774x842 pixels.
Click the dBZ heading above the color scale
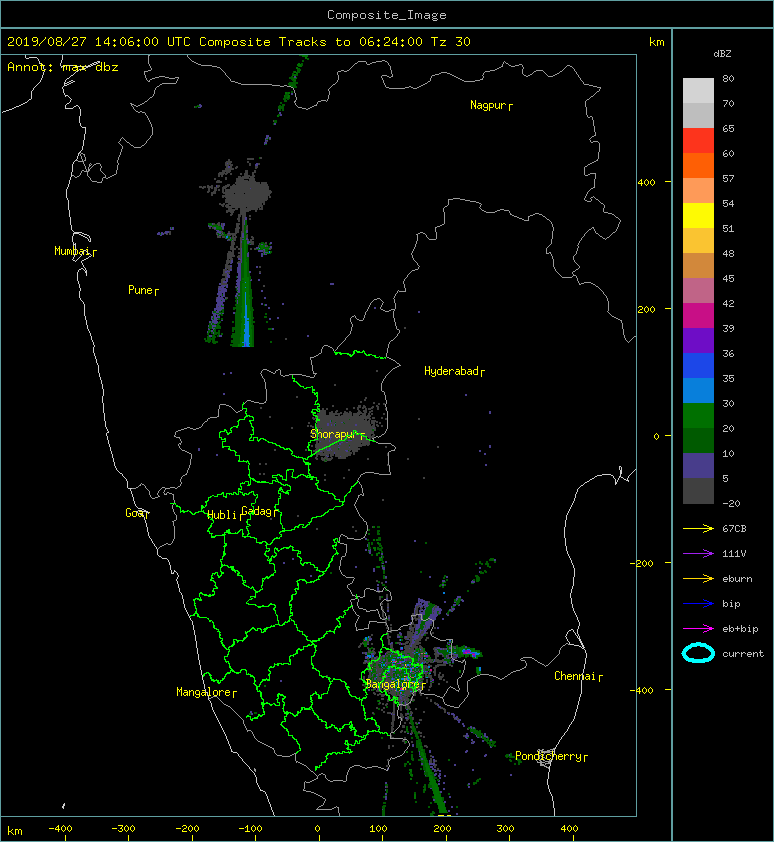point(722,54)
